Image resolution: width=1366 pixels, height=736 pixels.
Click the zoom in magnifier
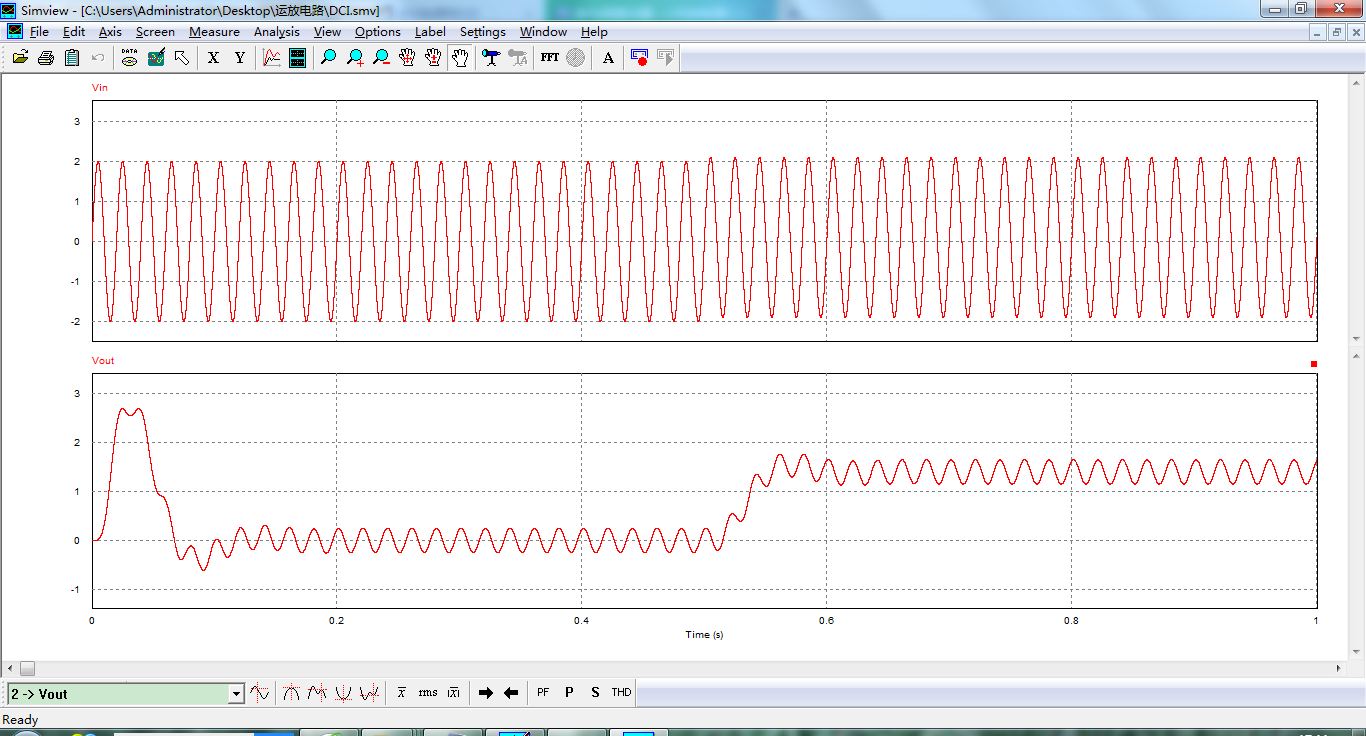pos(355,58)
